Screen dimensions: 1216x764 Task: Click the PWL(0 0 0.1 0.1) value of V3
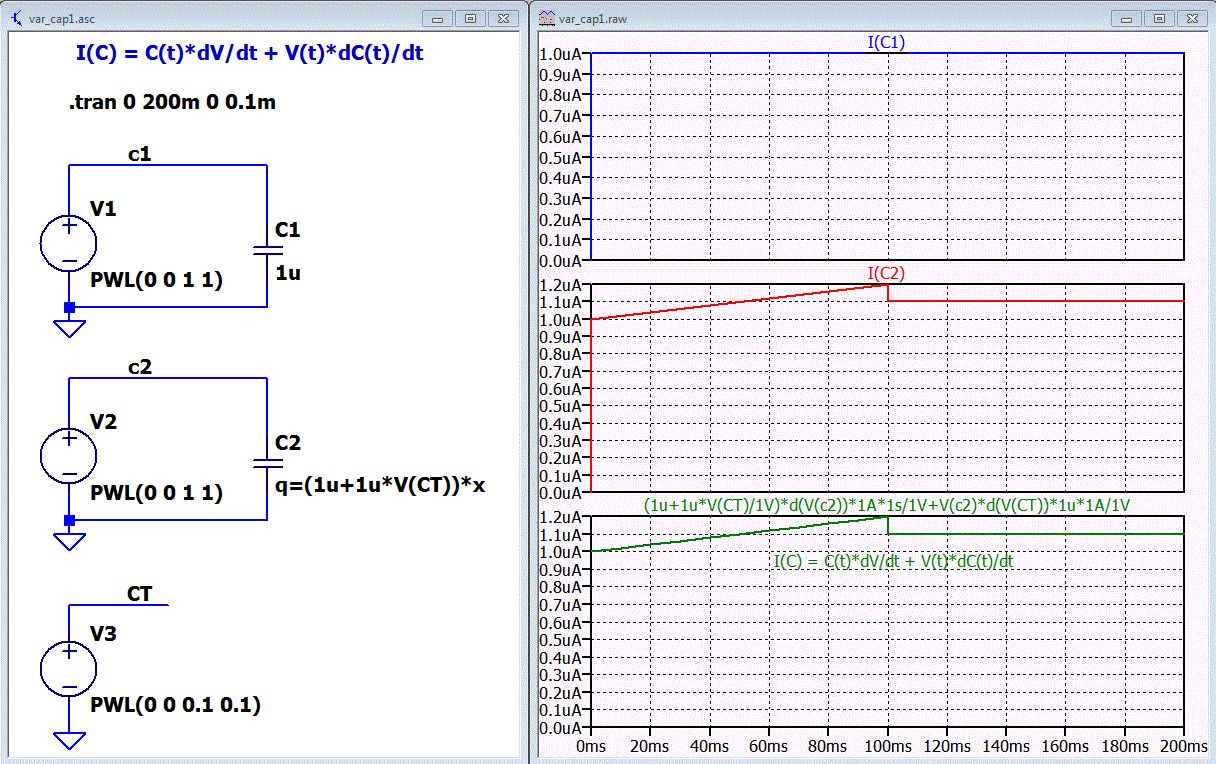(175, 705)
